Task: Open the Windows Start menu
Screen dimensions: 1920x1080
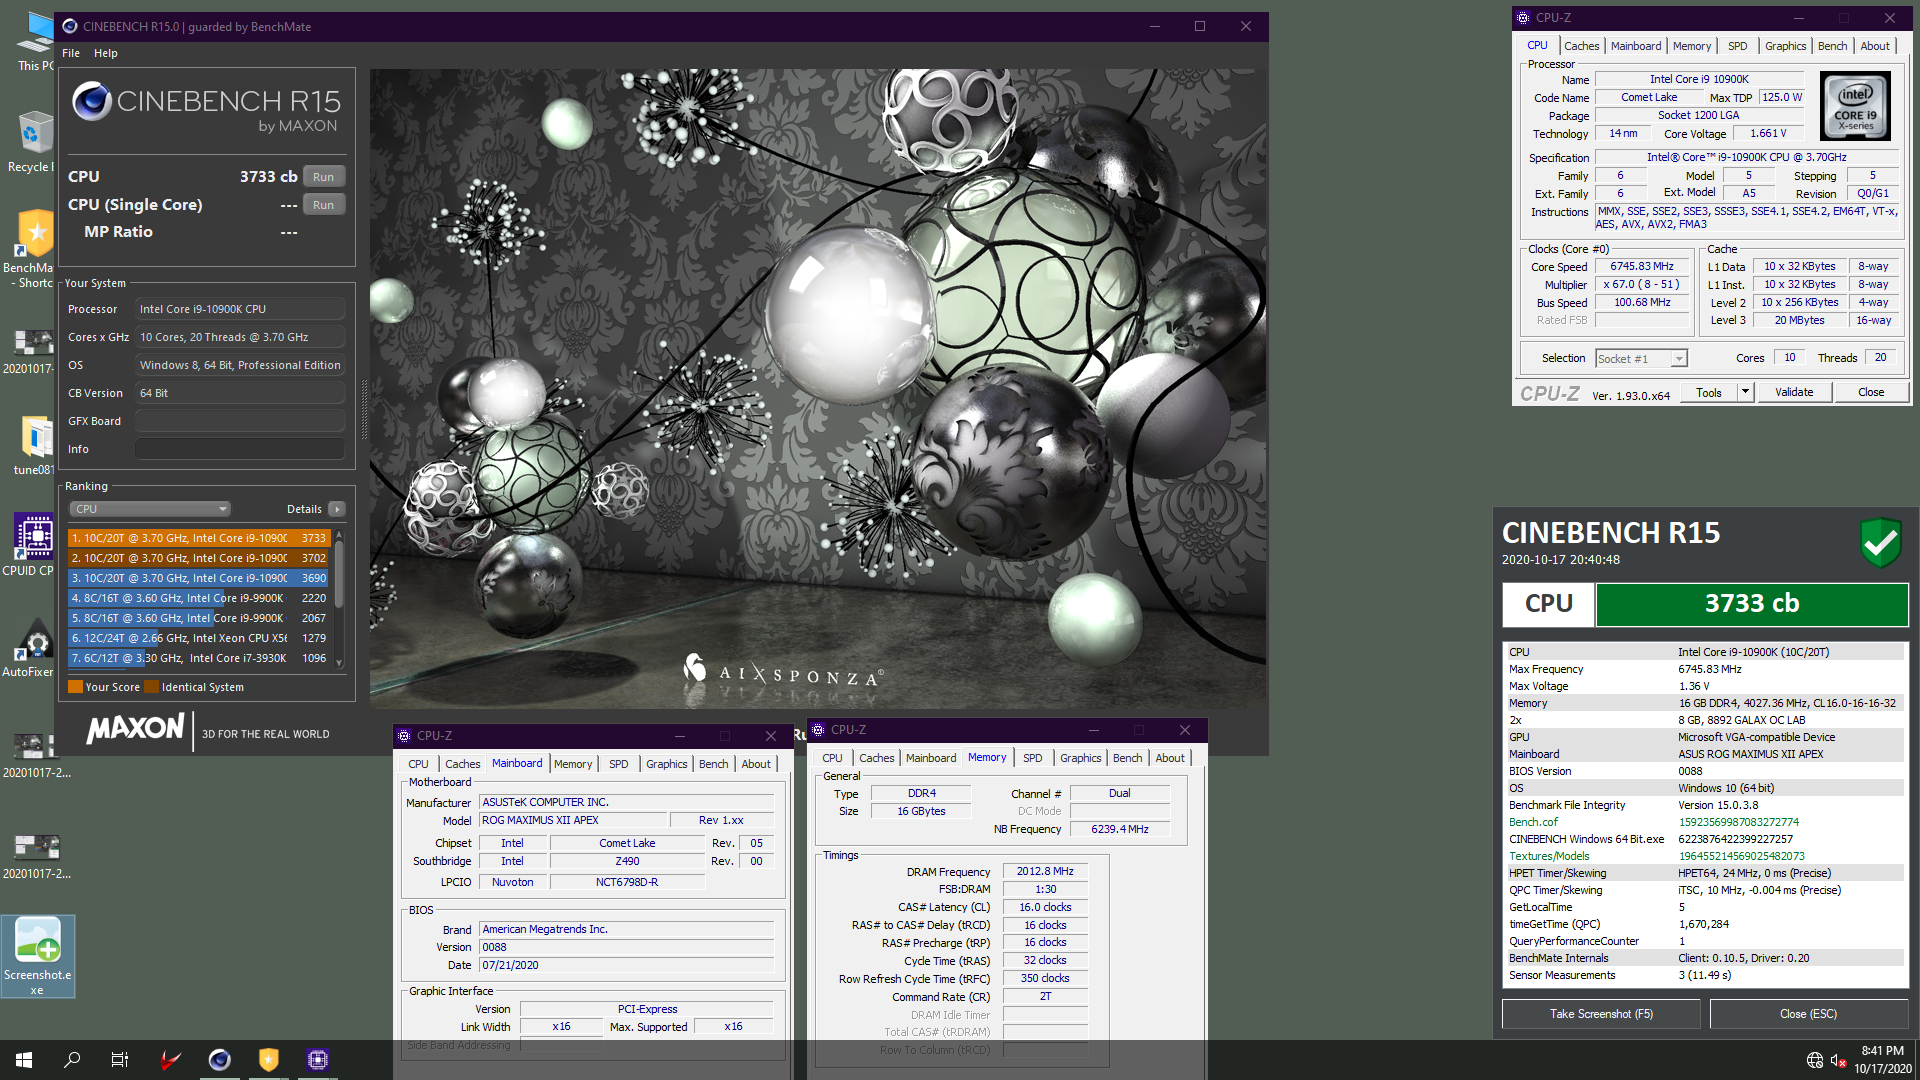Action: tap(24, 1059)
